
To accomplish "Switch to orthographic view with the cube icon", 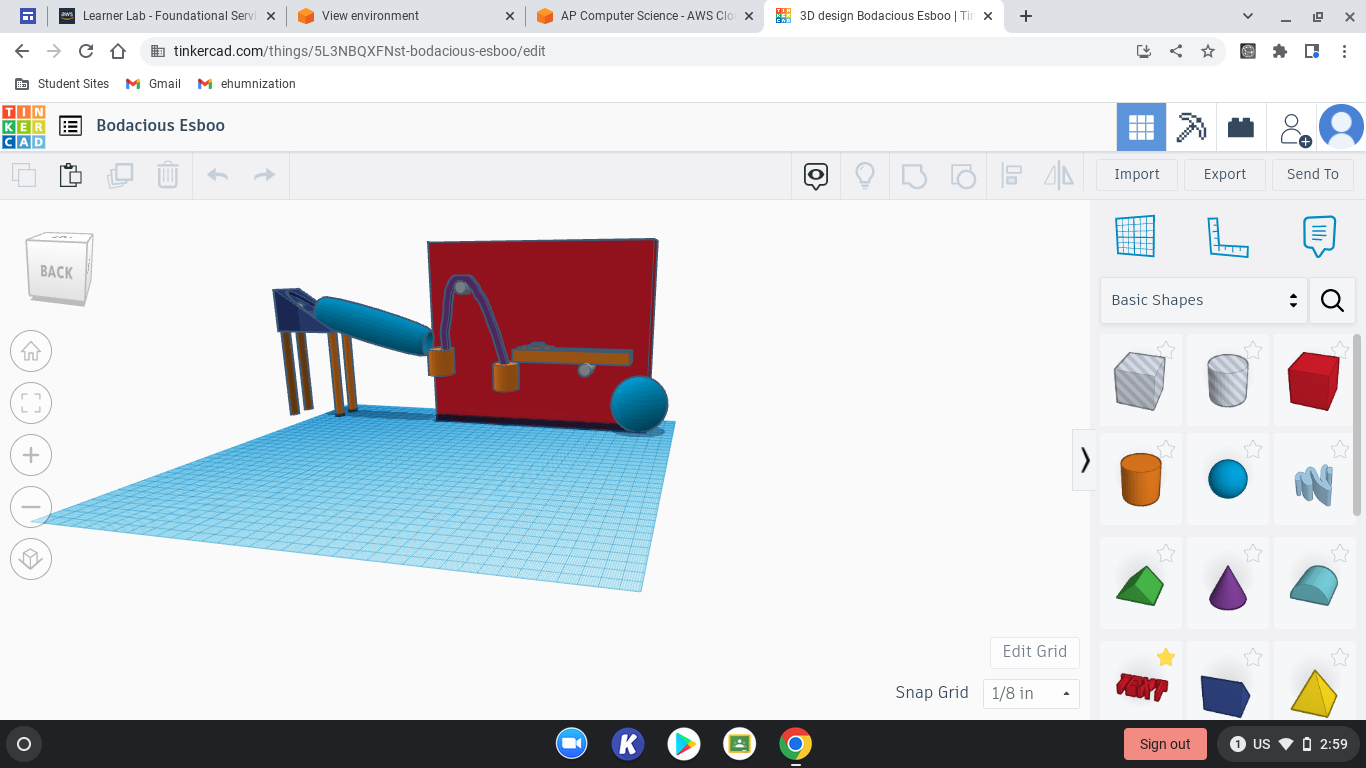I will pyautogui.click(x=31, y=559).
